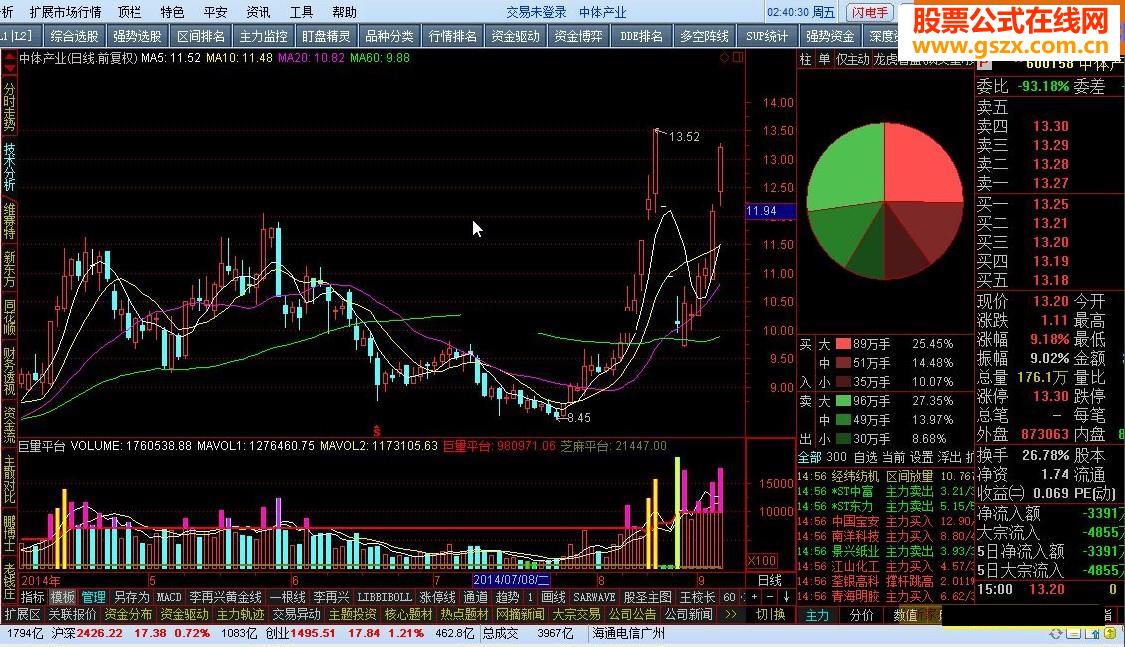Select the 股圣主图 indicator tab
The width and height of the screenshot is (1125, 647).
pyautogui.click(x=648, y=597)
